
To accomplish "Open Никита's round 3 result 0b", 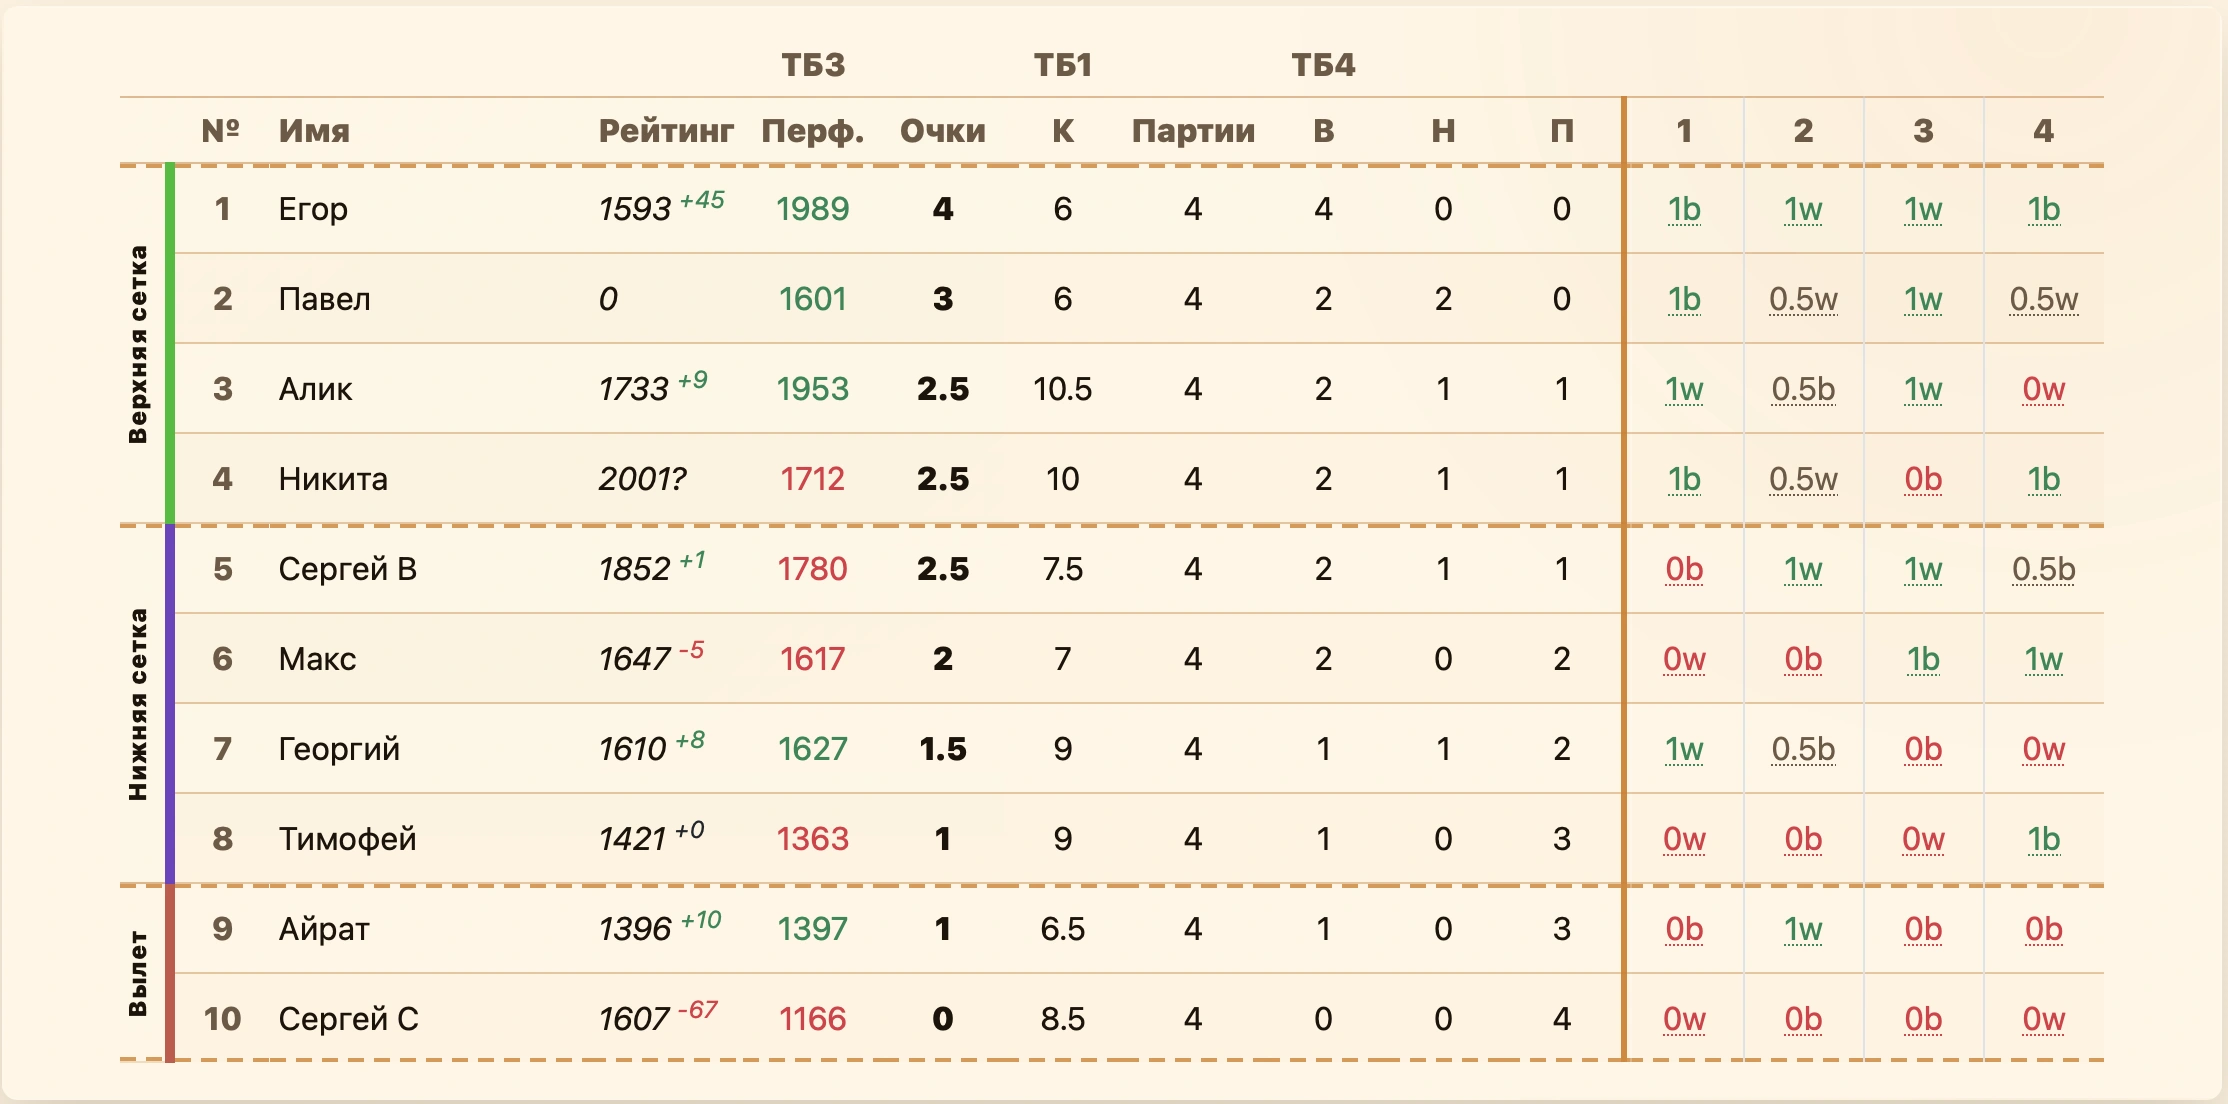I will pyautogui.click(x=1923, y=479).
